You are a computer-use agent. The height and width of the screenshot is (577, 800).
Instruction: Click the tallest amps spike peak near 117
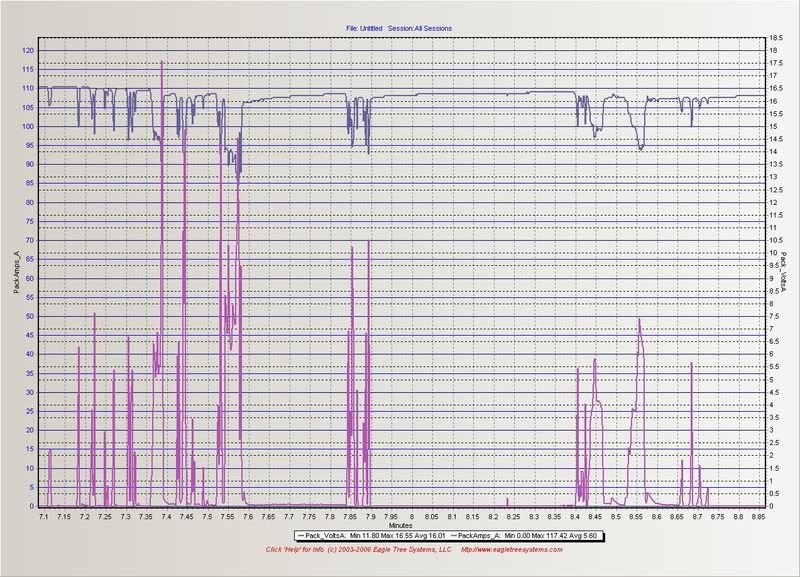(x=162, y=62)
